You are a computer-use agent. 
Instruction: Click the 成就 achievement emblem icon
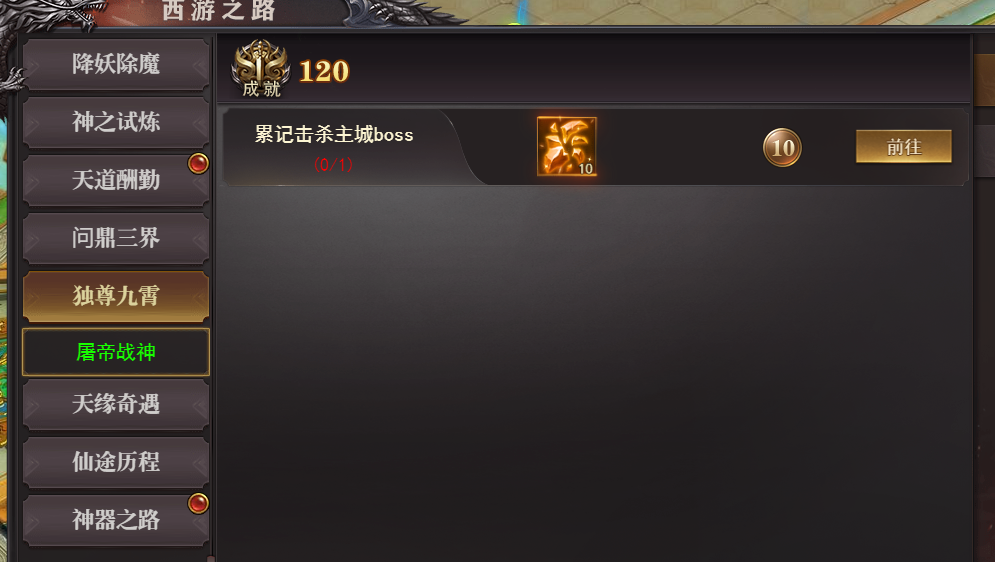[261, 69]
